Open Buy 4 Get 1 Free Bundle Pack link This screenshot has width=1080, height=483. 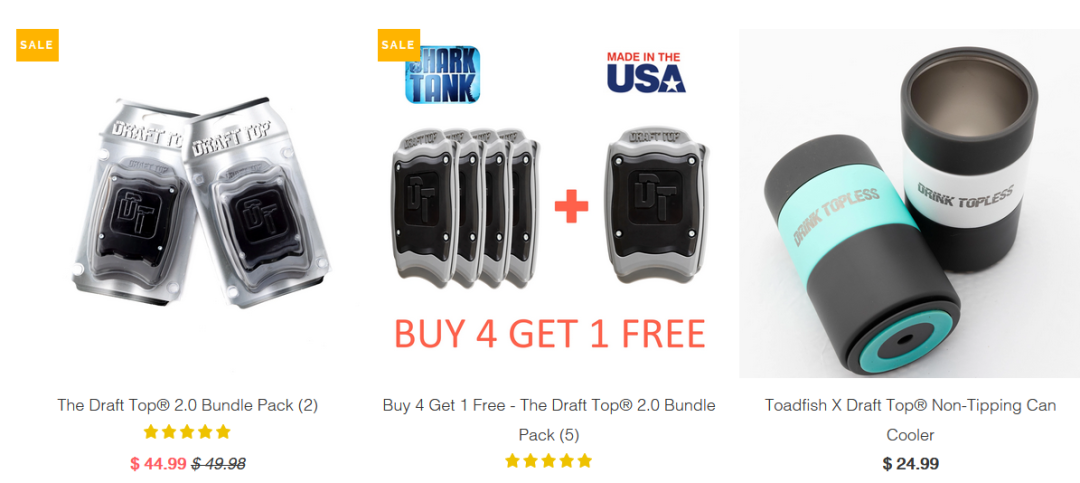tap(549, 420)
